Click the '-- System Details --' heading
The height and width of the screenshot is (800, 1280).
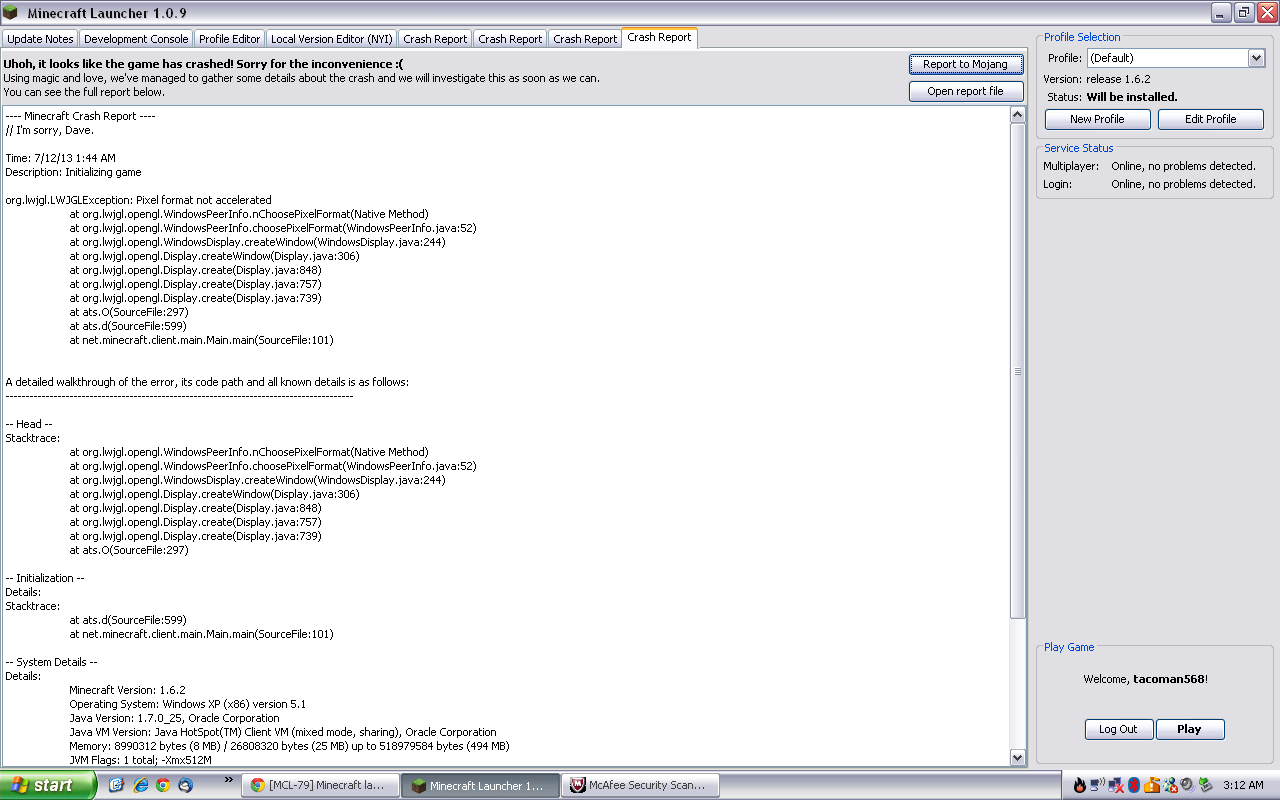coord(51,662)
